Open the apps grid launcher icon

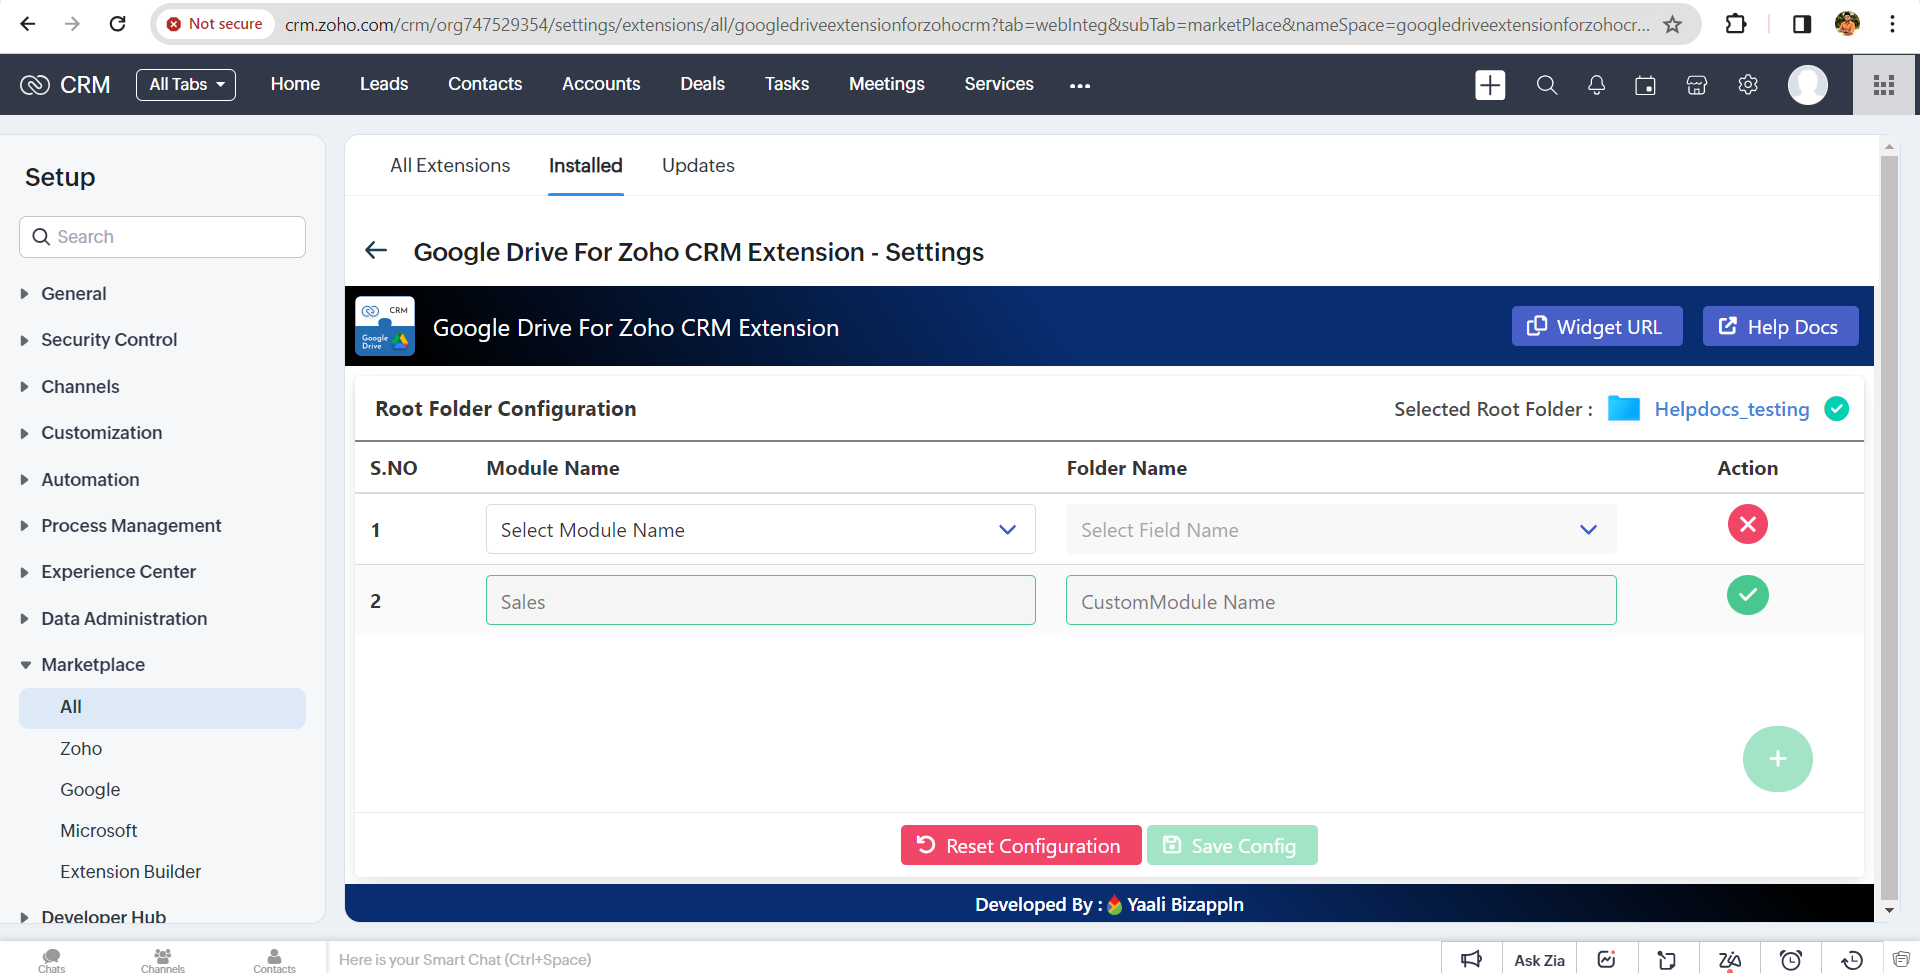point(1884,85)
